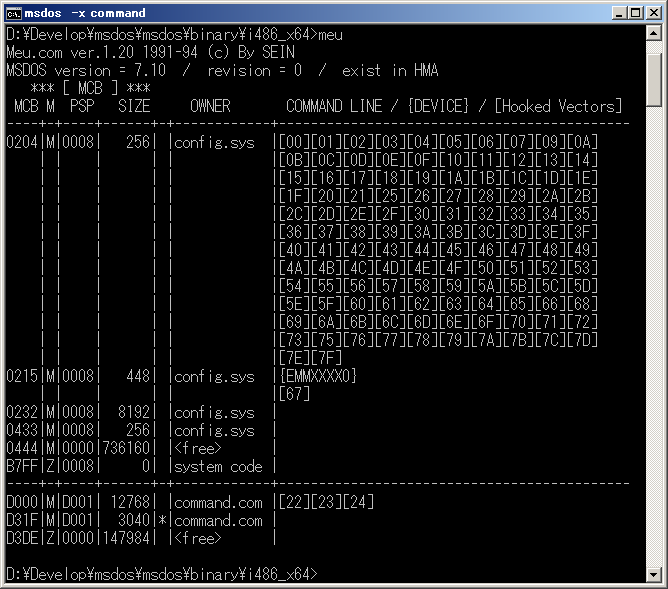Image resolution: width=668 pixels, height=589 pixels.
Task: Click 'config.sys' in row 0215
Action: [214, 376]
